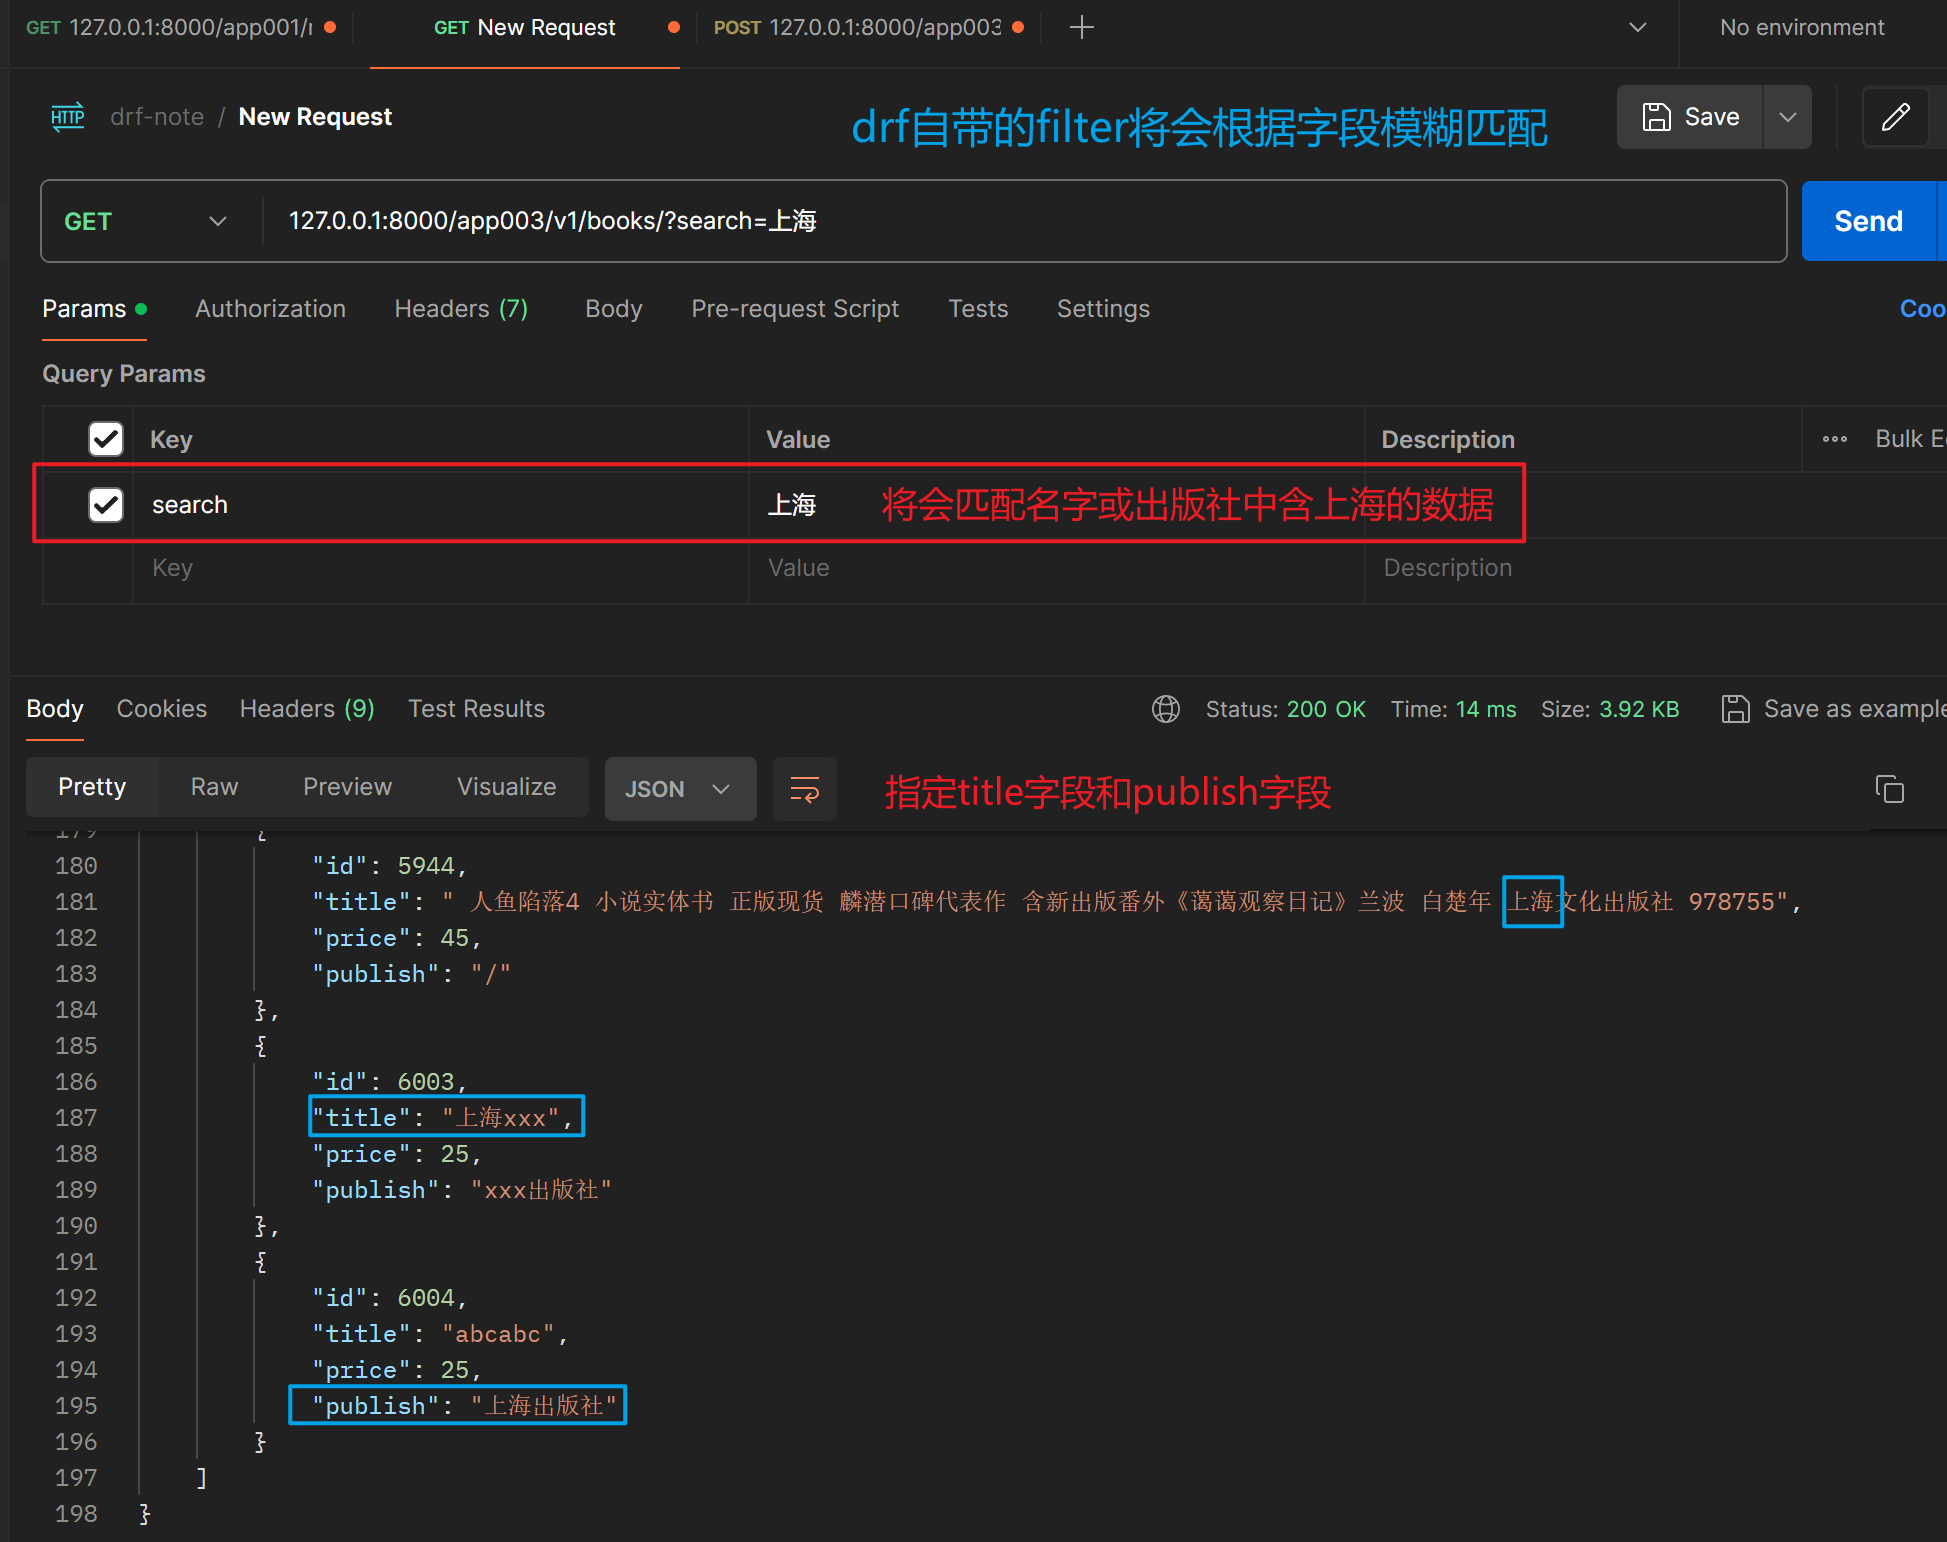Switch to the Authorization tab
The height and width of the screenshot is (1542, 1947).
click(270, 309)
